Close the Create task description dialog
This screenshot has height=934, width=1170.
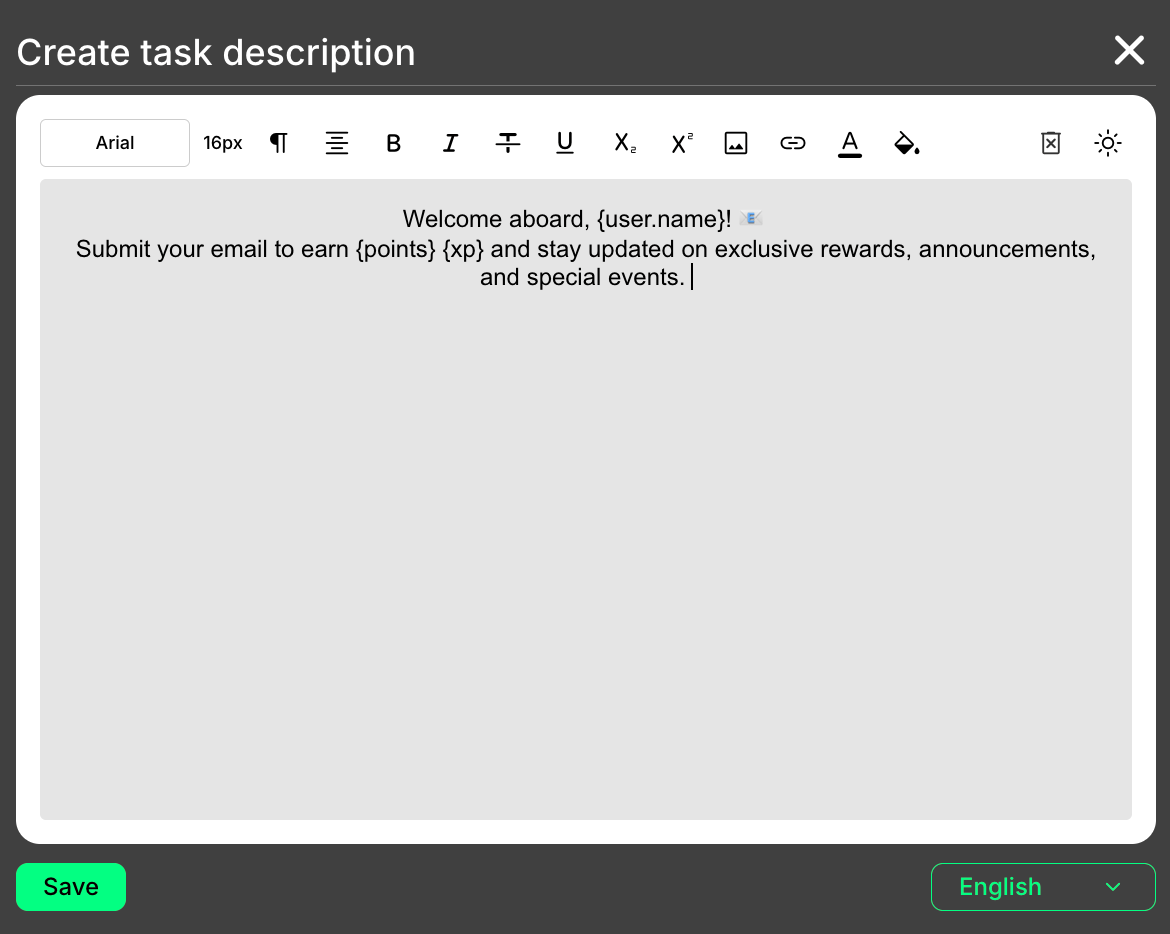tap(1129, 51)
